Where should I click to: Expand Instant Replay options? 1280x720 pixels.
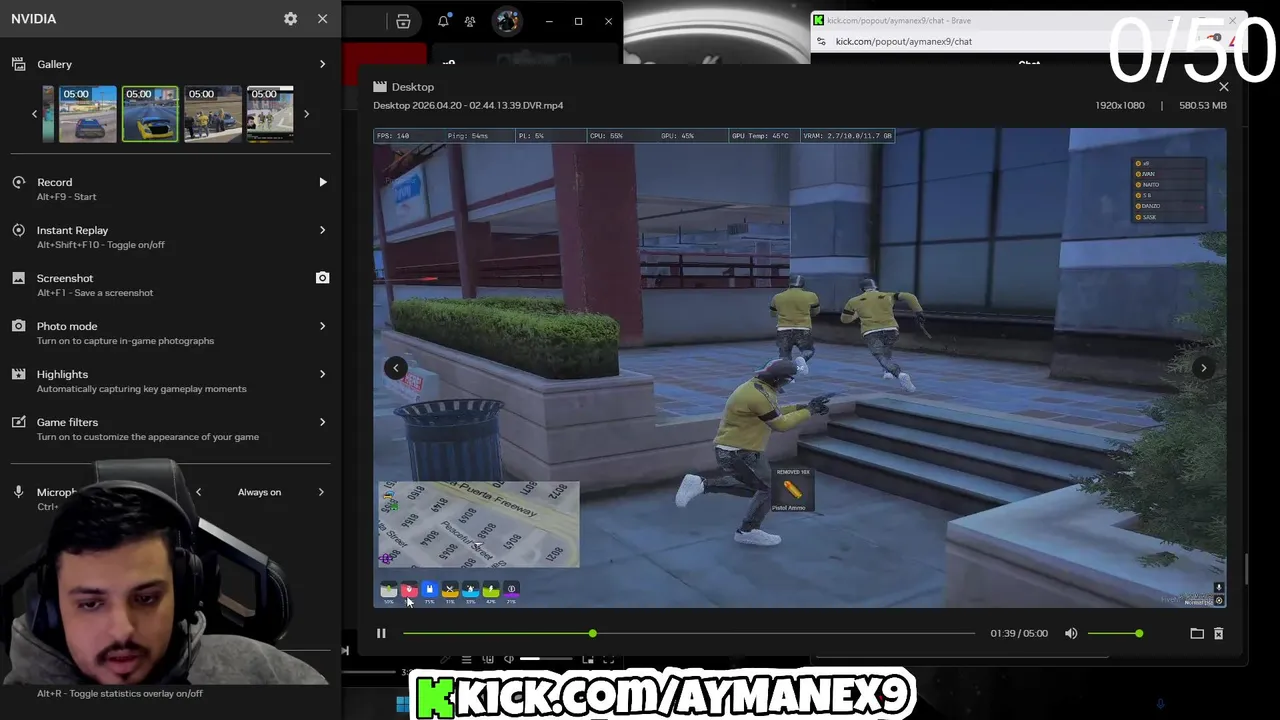[x=322, y=230]
